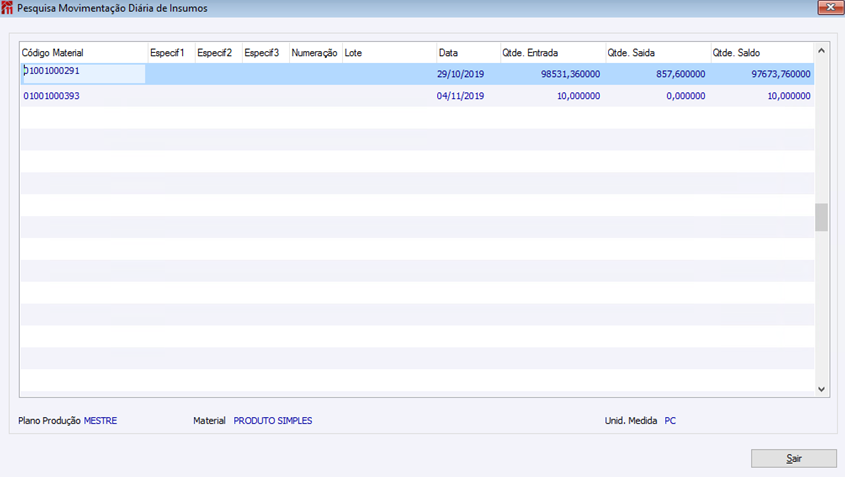Click the Numeração column header
This screenshot has width=845, height=477.
[316, 53]
